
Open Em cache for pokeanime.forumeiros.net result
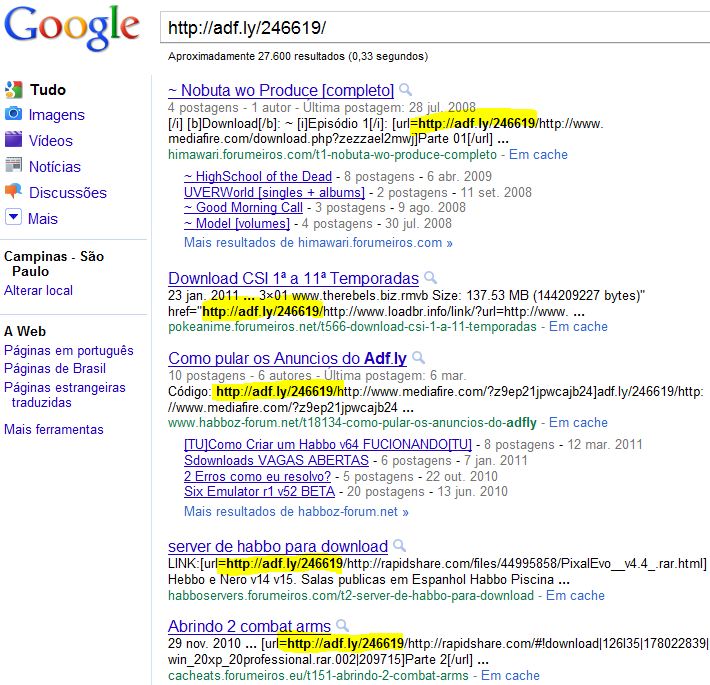pos(578,327)
